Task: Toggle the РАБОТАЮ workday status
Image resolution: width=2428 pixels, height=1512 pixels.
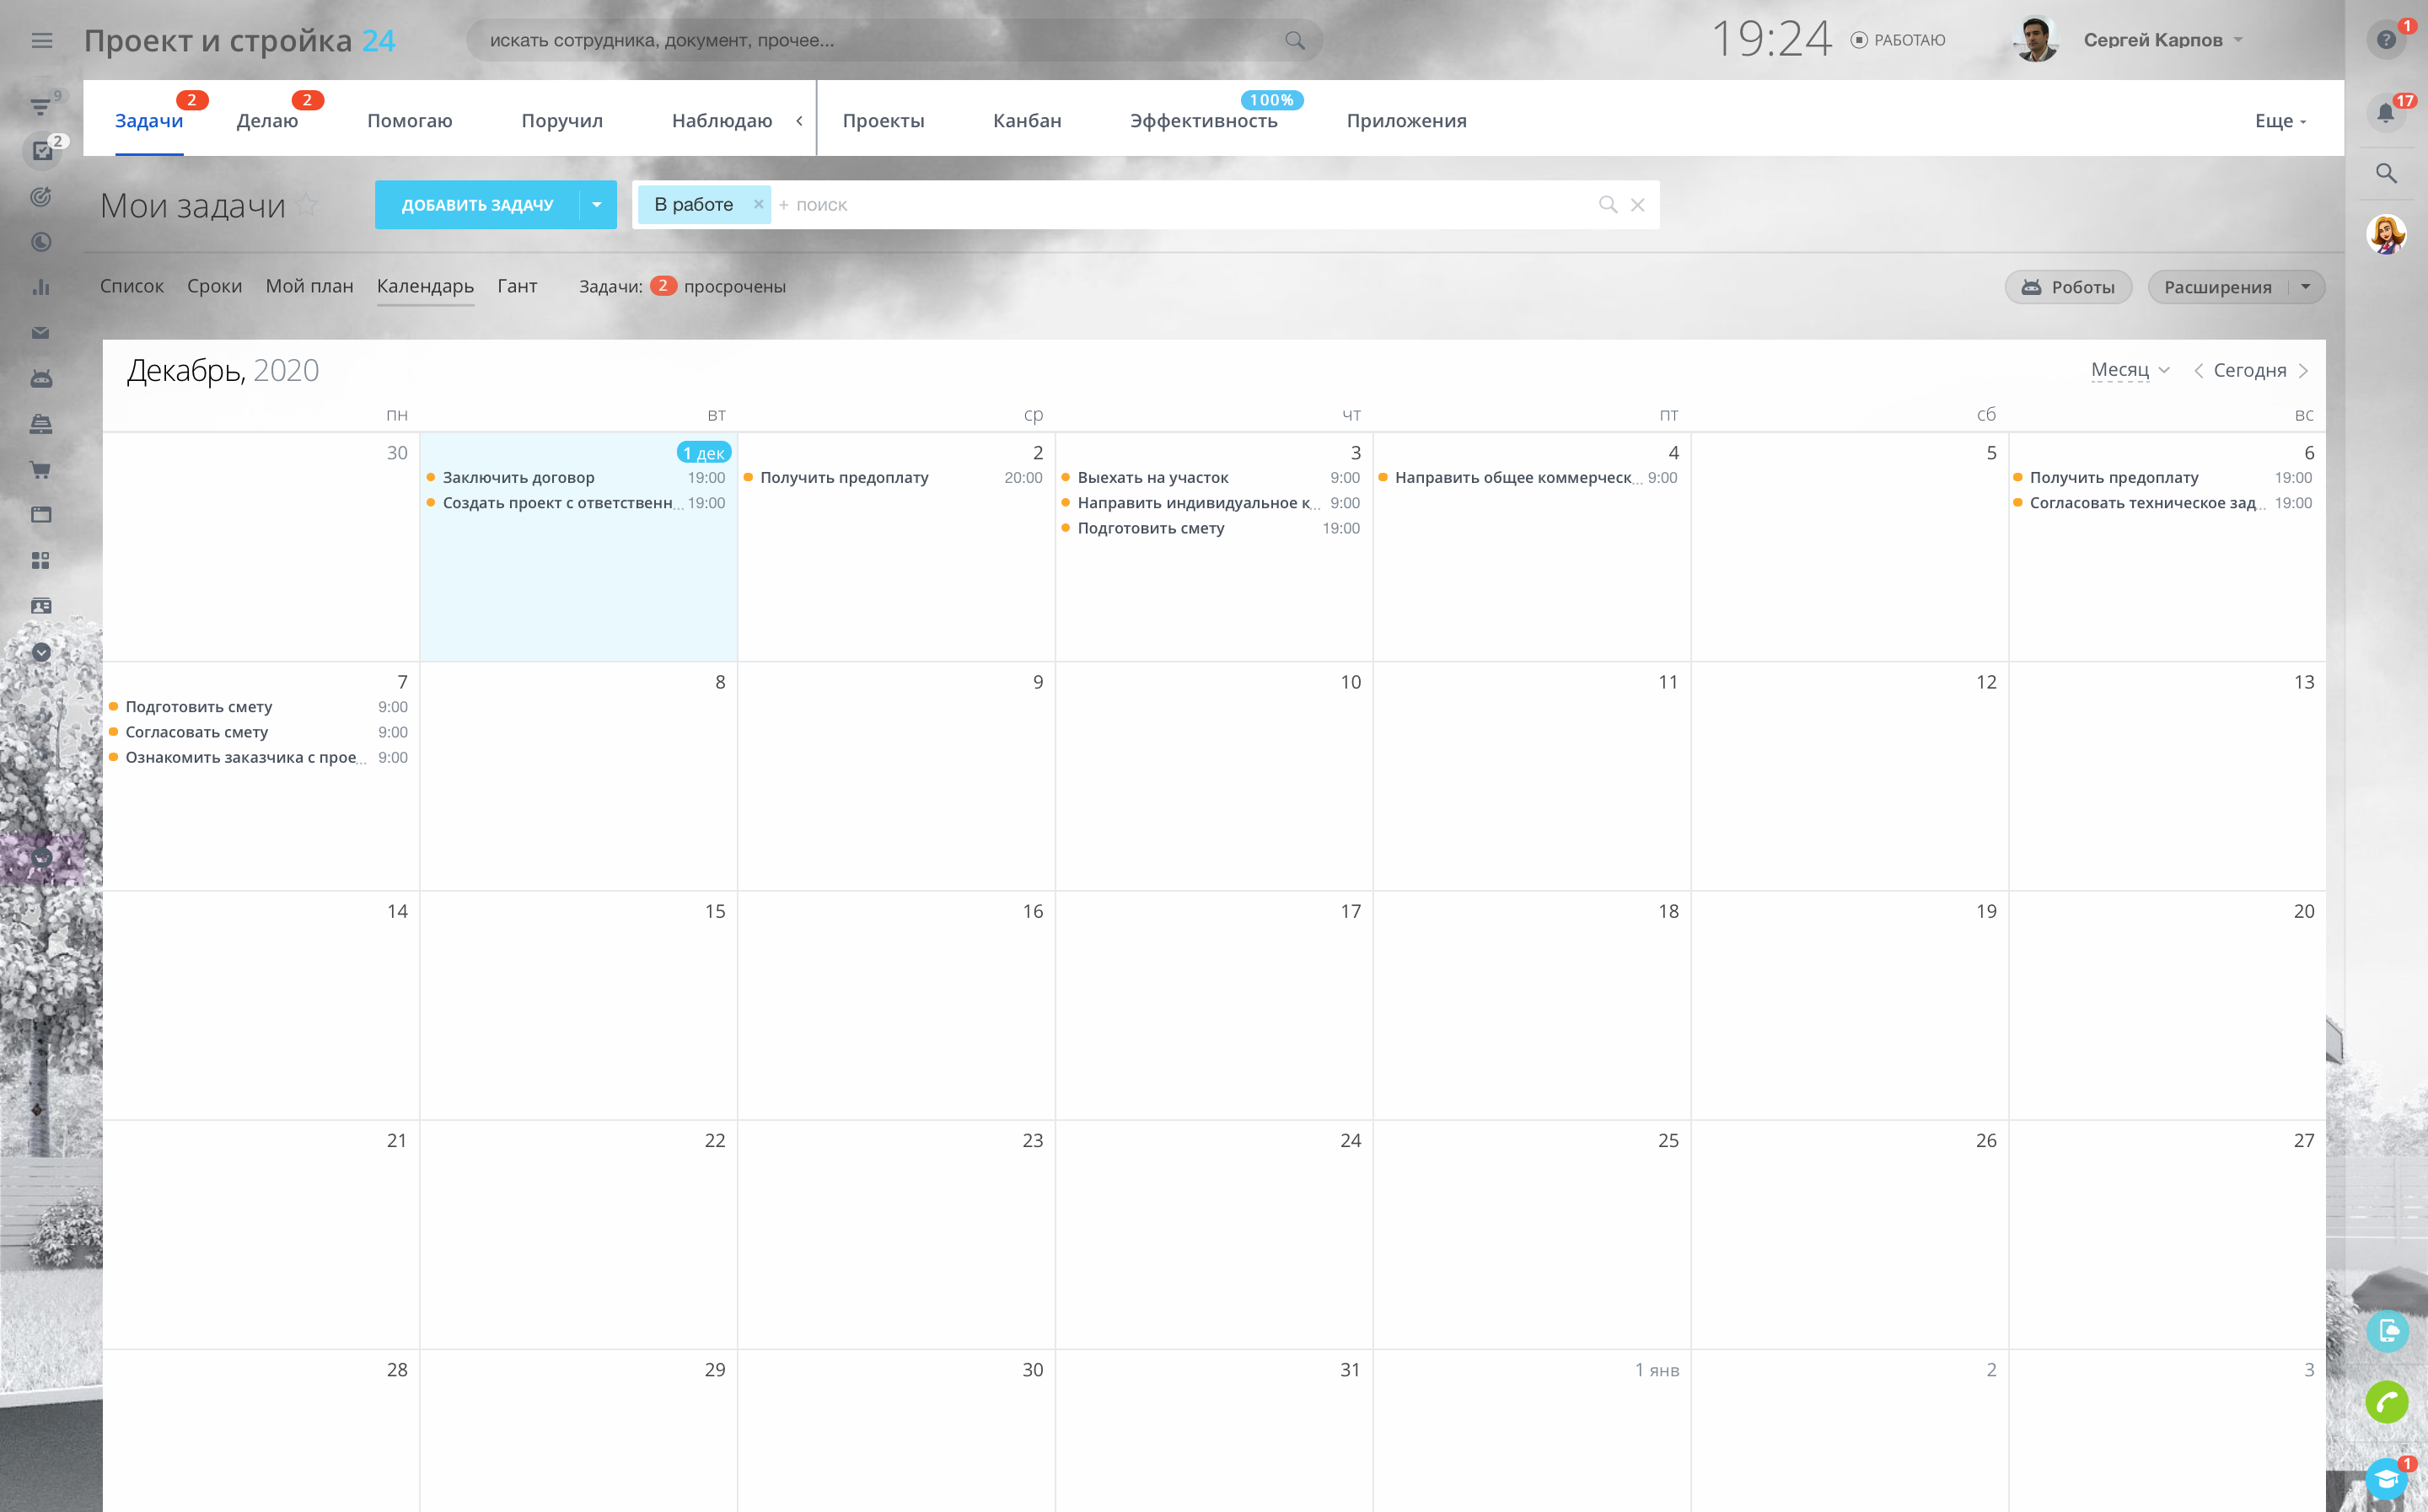Action: 1897,40
